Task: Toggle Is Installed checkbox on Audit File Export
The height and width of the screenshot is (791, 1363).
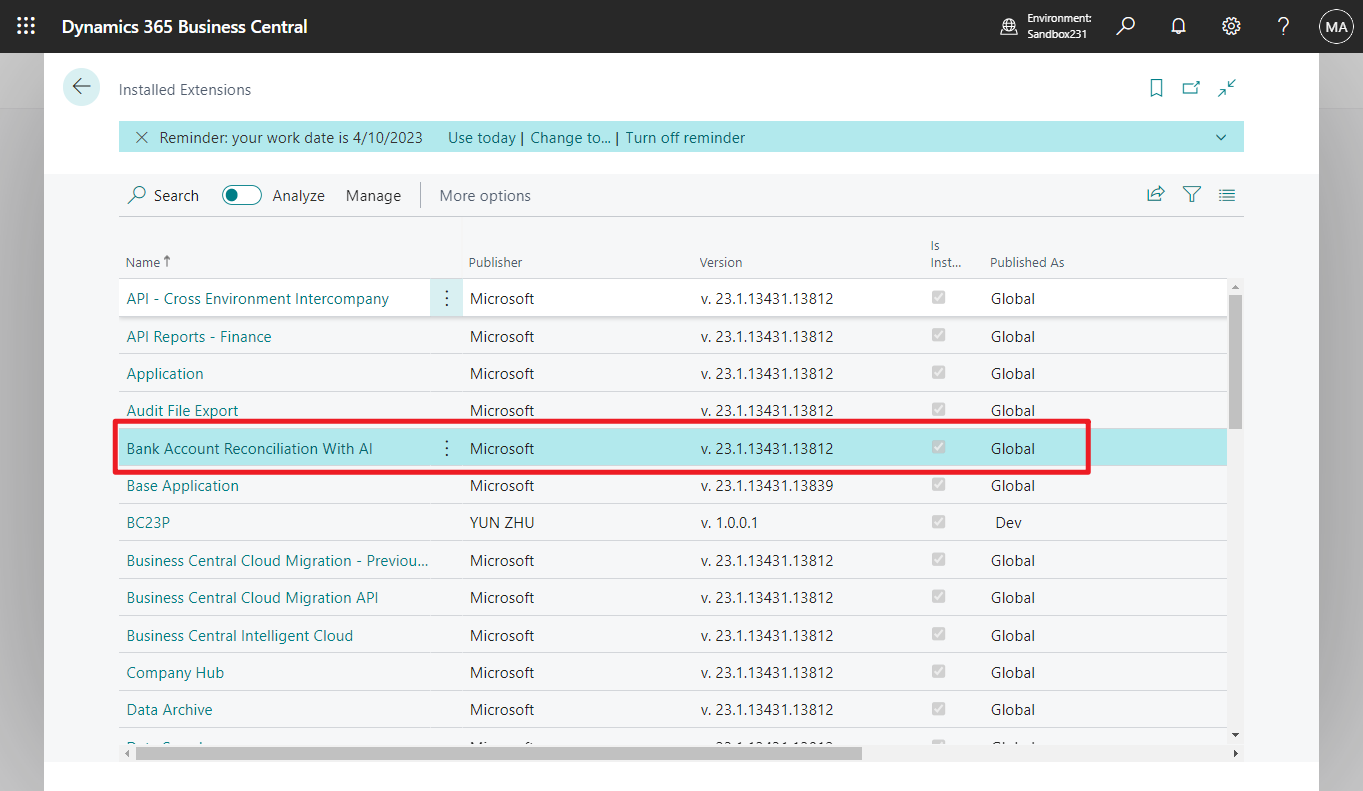Action: coord(938,409)
